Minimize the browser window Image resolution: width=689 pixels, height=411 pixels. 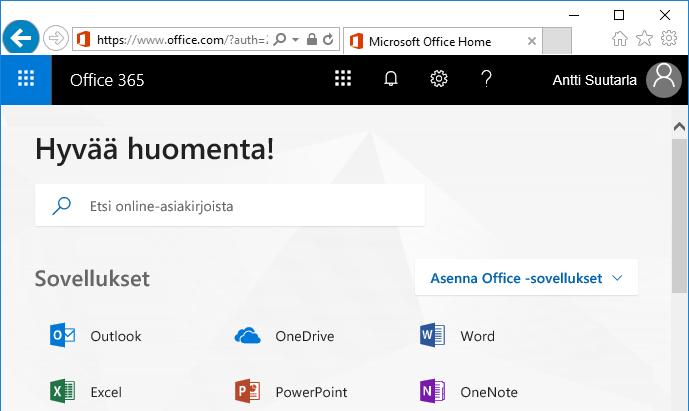coord(574,15)
